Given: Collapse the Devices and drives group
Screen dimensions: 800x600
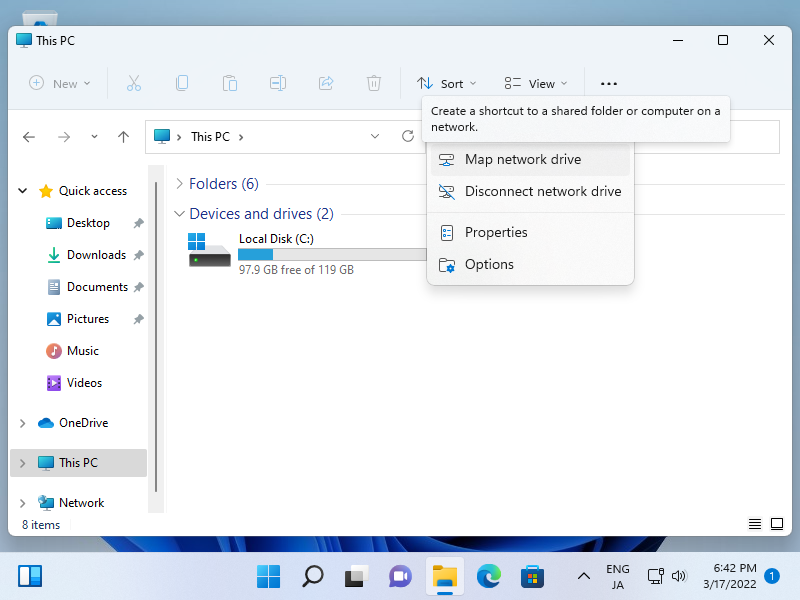Looking at the screenshot, I should 179,214.
